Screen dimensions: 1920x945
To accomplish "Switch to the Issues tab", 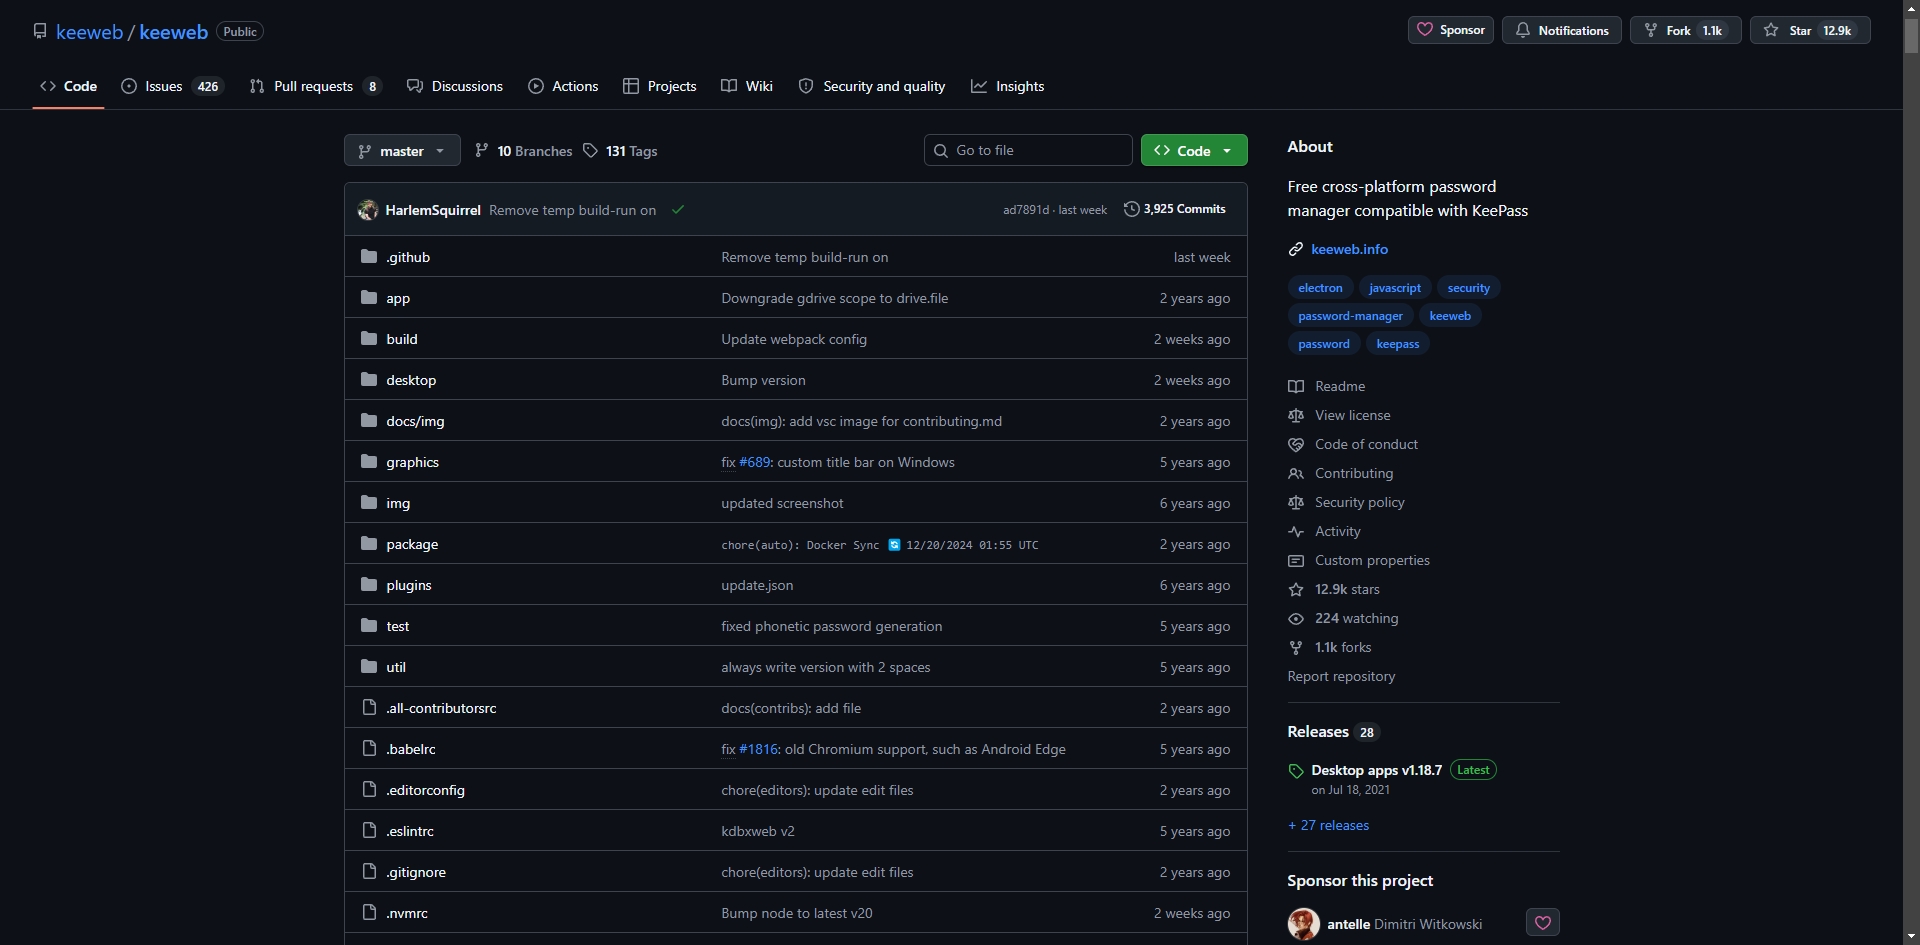I will click(172, 86).
